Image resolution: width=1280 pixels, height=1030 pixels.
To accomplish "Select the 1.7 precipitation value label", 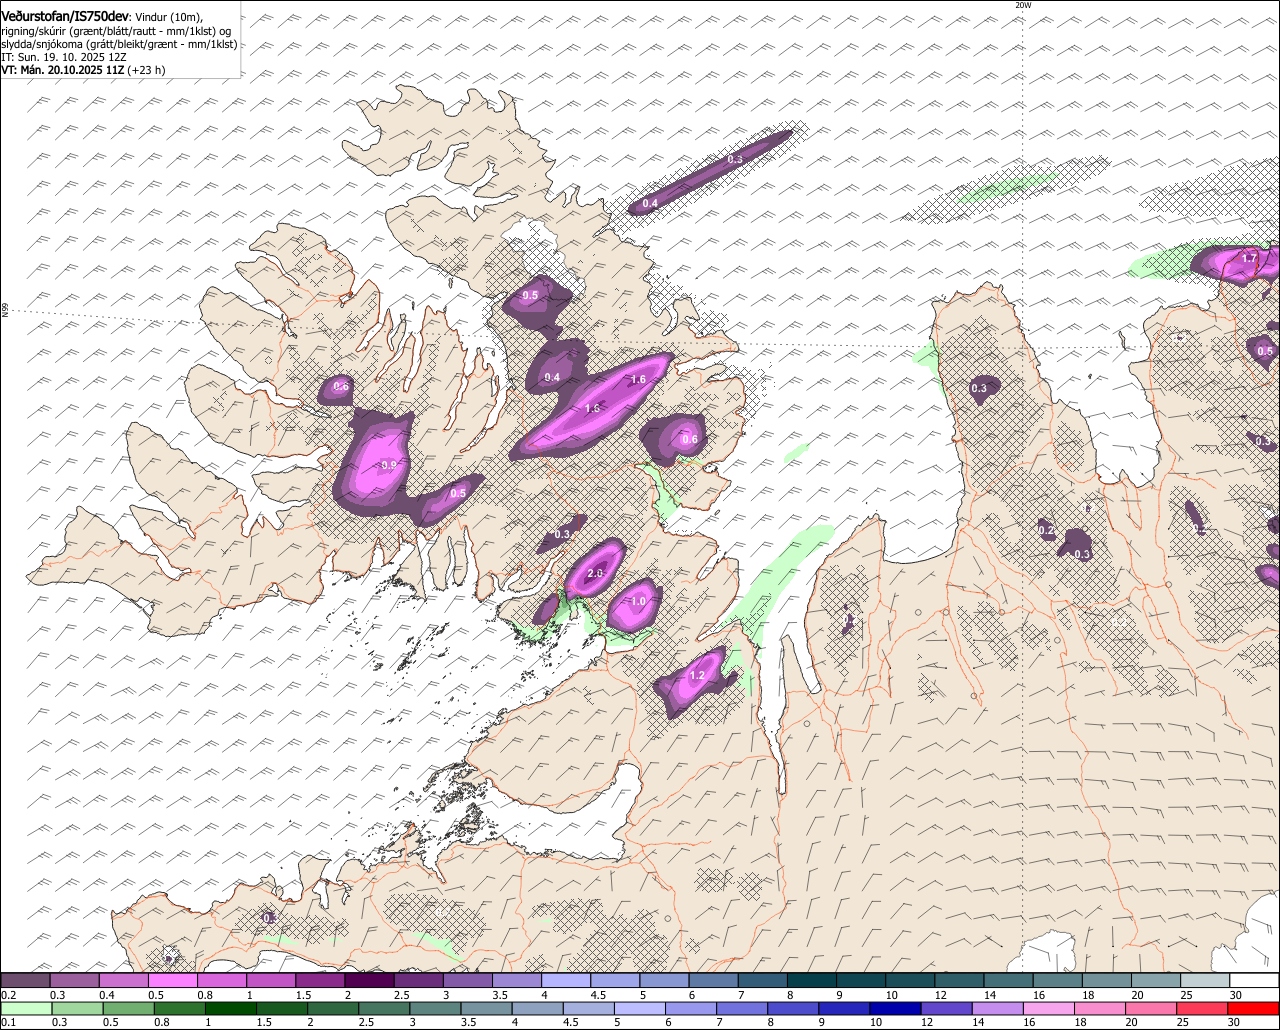I will (x=1249, y=259).
